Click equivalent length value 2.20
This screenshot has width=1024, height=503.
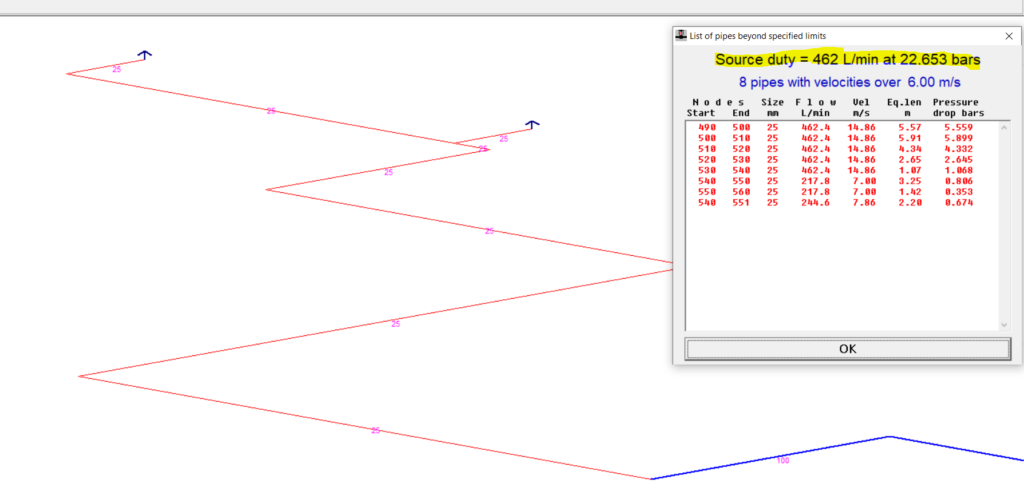coord(910,203)
